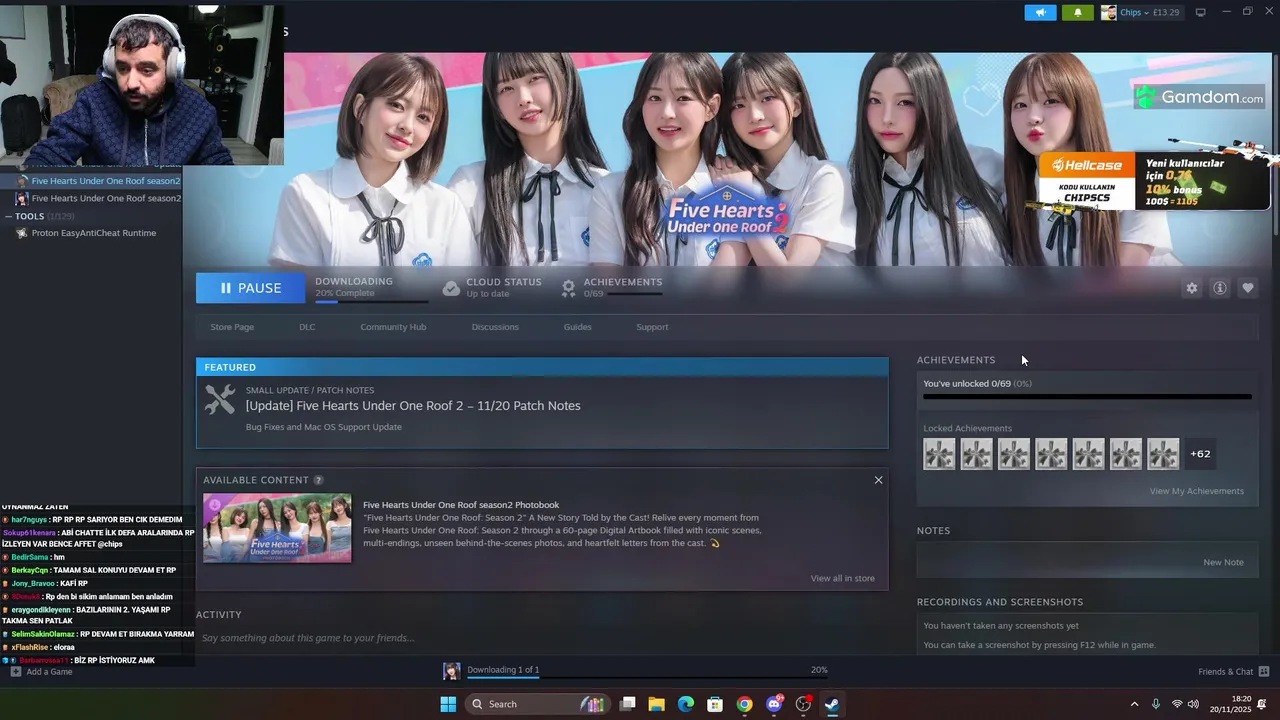Click the Five Hearts Under One Roof season2 Photobook title

tap(461, 505)
